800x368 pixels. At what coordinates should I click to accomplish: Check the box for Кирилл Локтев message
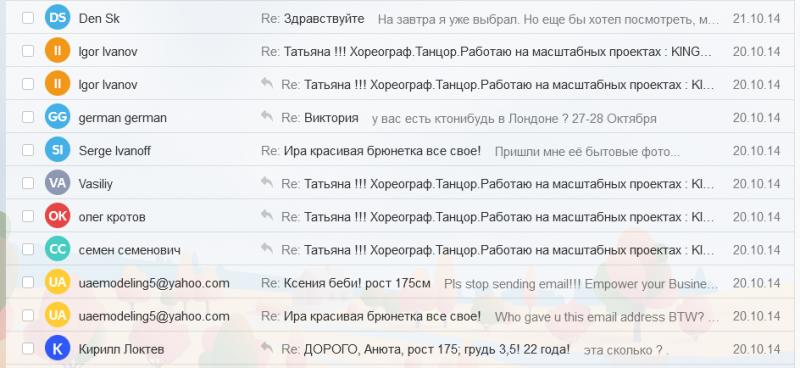coord(28,349)
